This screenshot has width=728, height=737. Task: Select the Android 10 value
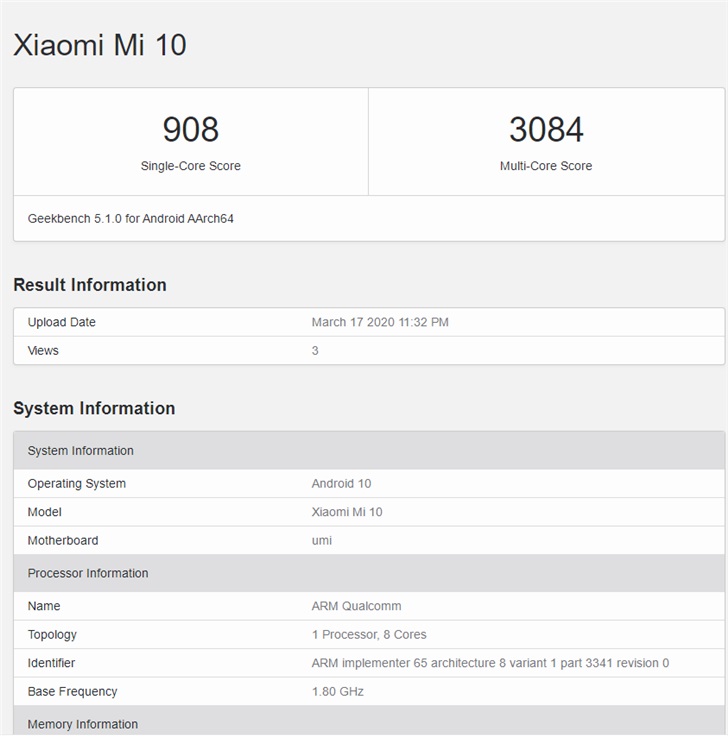pyautogui.click(x=341, y=483)
